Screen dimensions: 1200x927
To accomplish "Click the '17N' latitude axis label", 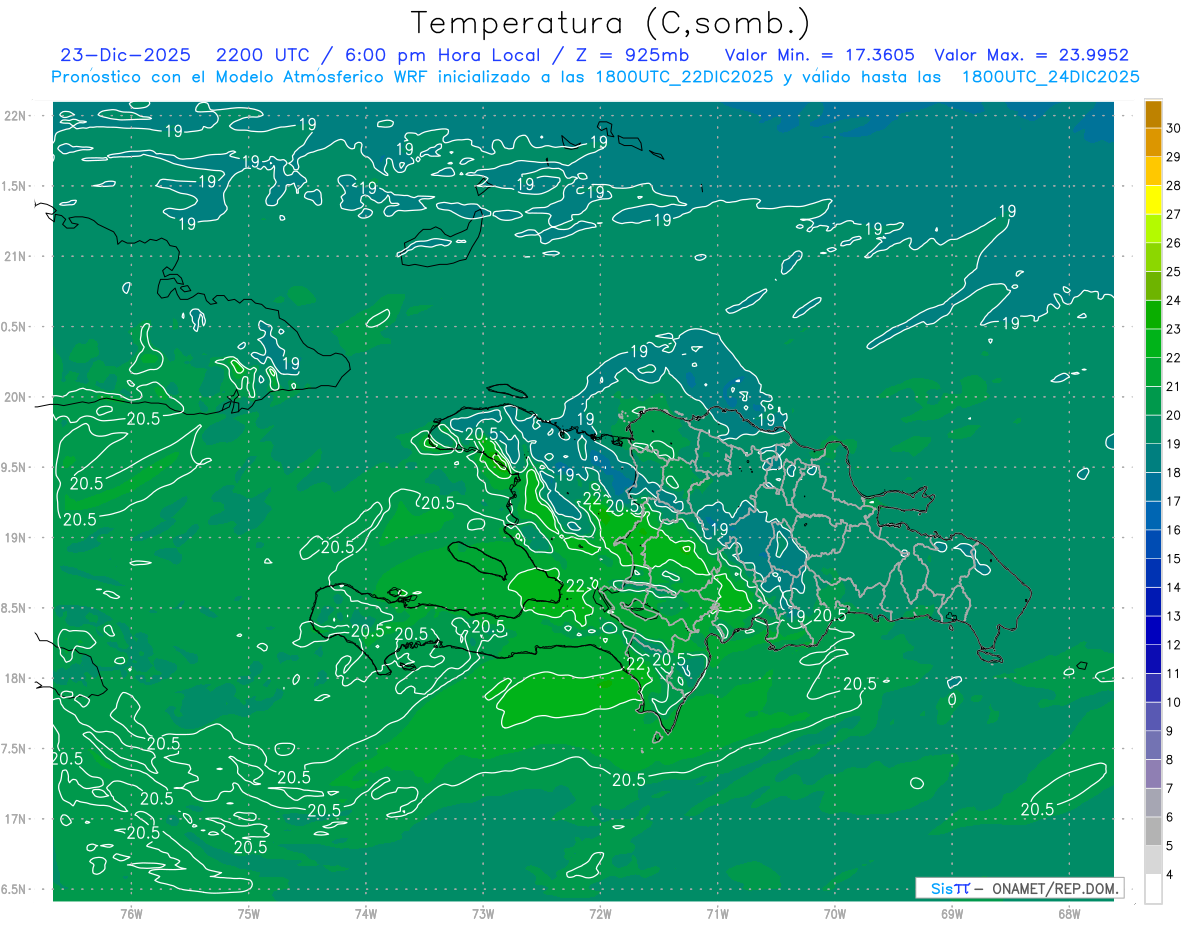I will [17, 819].
